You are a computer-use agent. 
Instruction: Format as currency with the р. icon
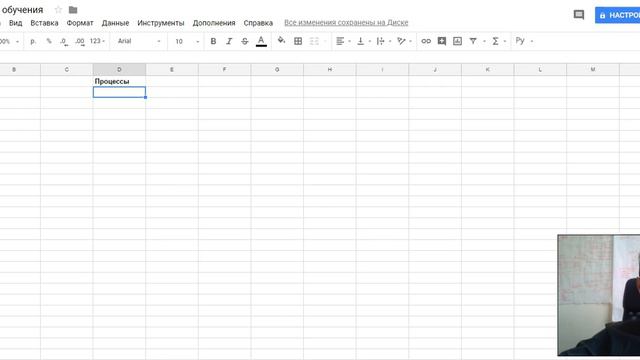click(x=33, y=41)
